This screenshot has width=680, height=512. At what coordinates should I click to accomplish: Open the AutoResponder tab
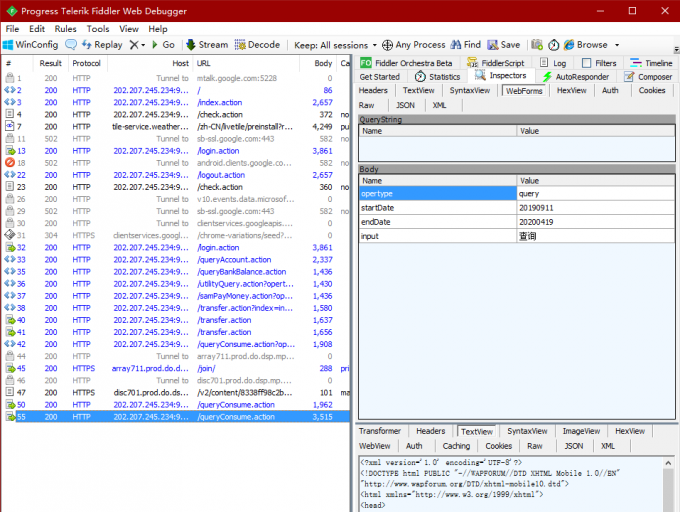[576, 77]
